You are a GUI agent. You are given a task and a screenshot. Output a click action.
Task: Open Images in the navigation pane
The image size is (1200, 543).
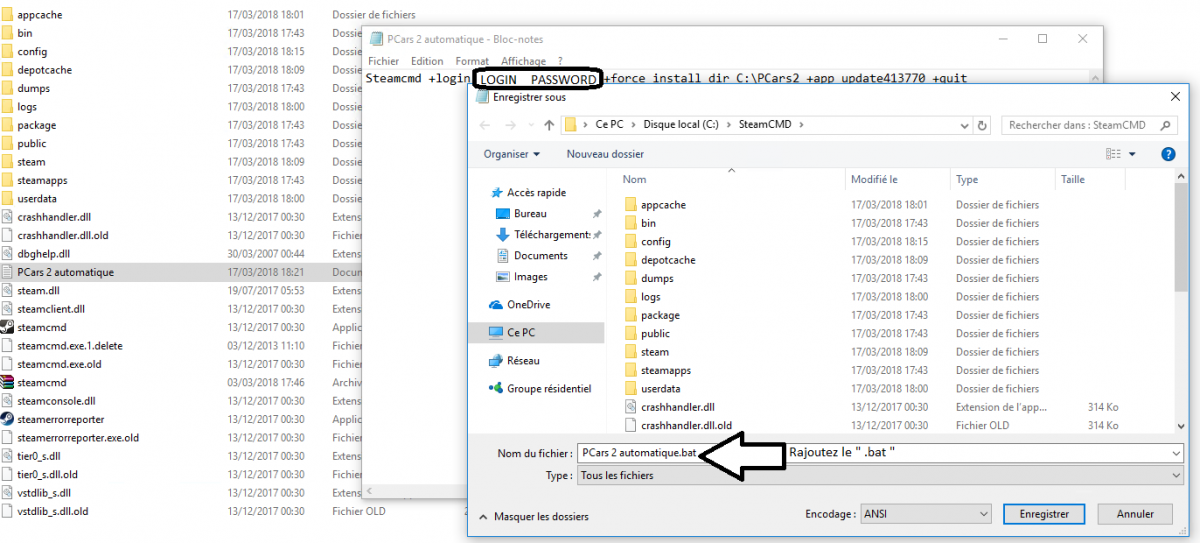(522, 277)
